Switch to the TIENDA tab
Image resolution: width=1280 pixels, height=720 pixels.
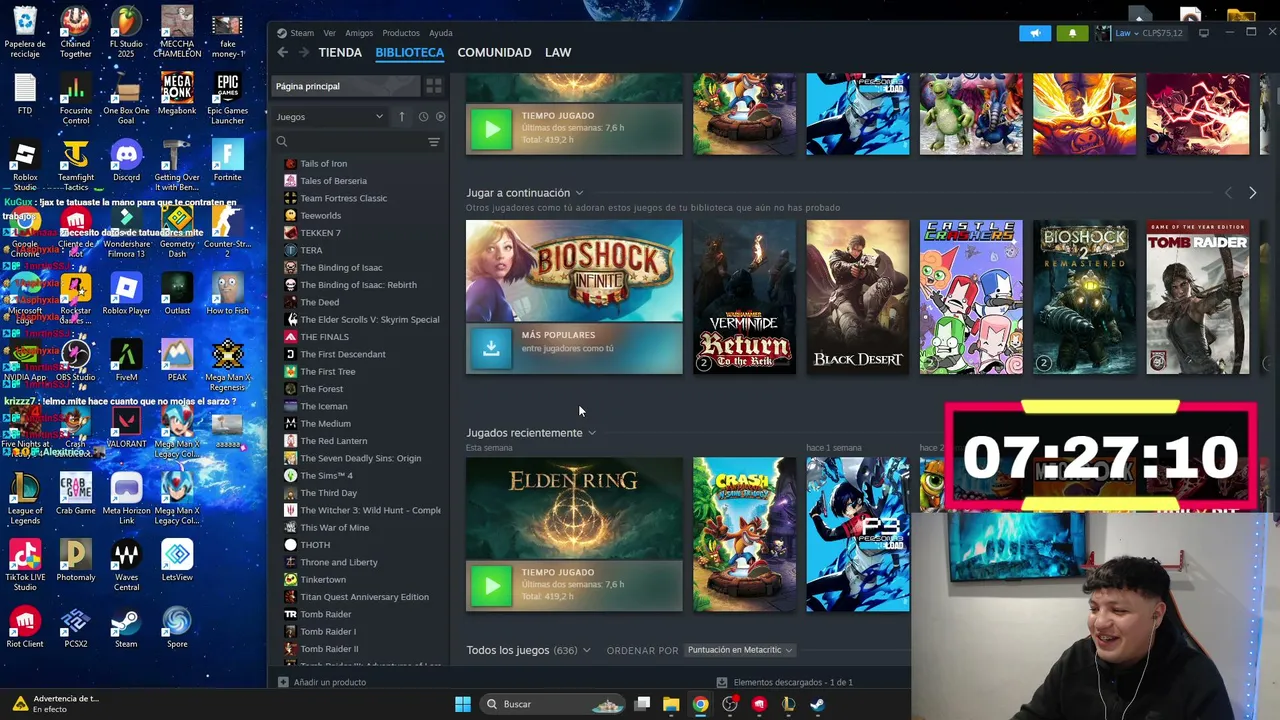[340, 52]
